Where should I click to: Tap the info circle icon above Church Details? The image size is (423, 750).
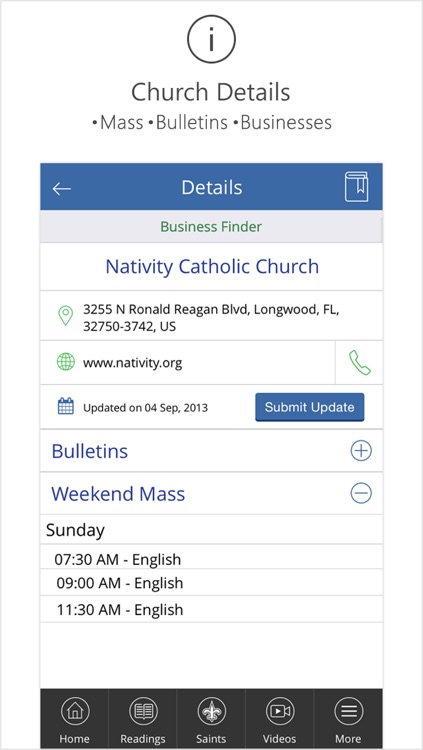(x=211, y=40)
